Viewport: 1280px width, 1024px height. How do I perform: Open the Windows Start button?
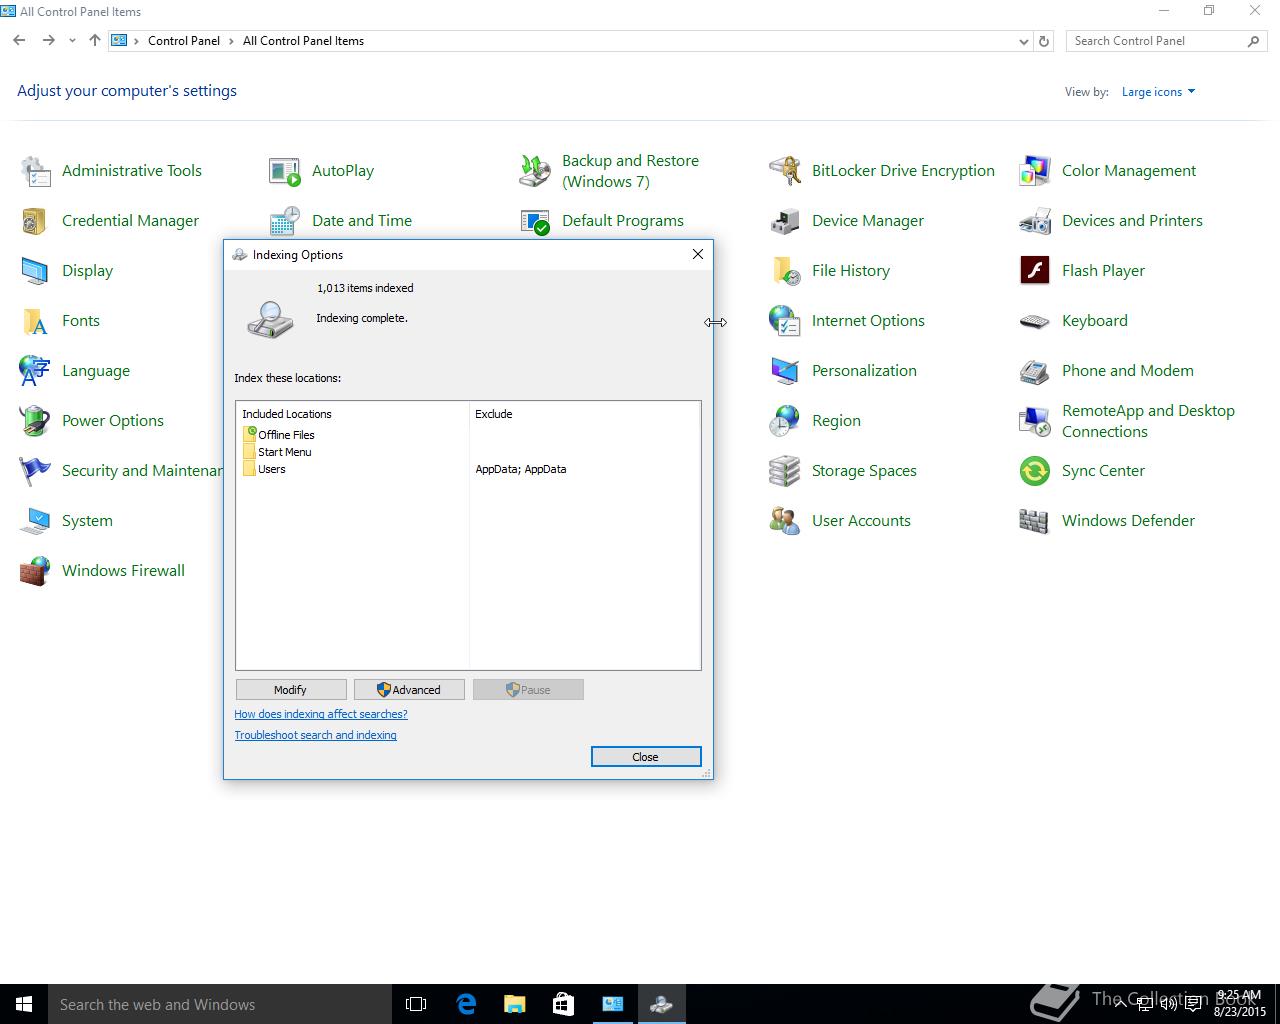[24, 1004]
